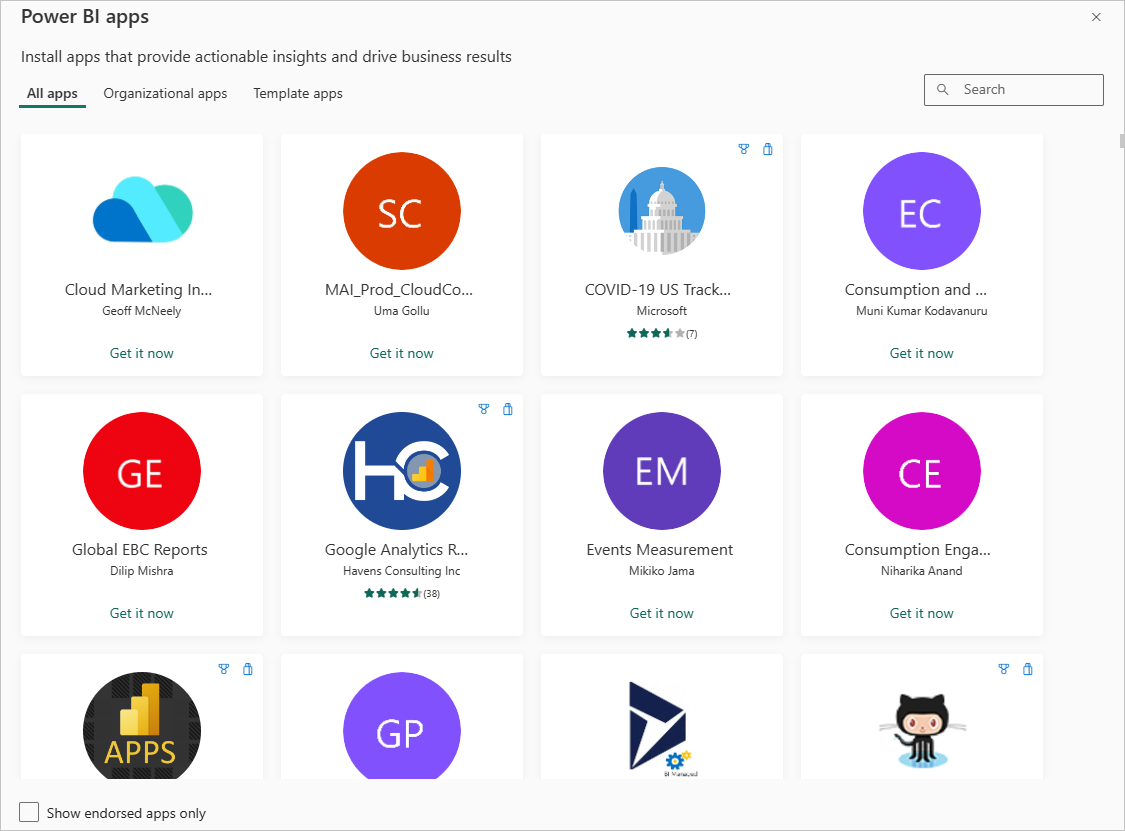Click the shopping bag icon on GitHub card
This screenshot has height=831, width=1125.
[1027, 669]
